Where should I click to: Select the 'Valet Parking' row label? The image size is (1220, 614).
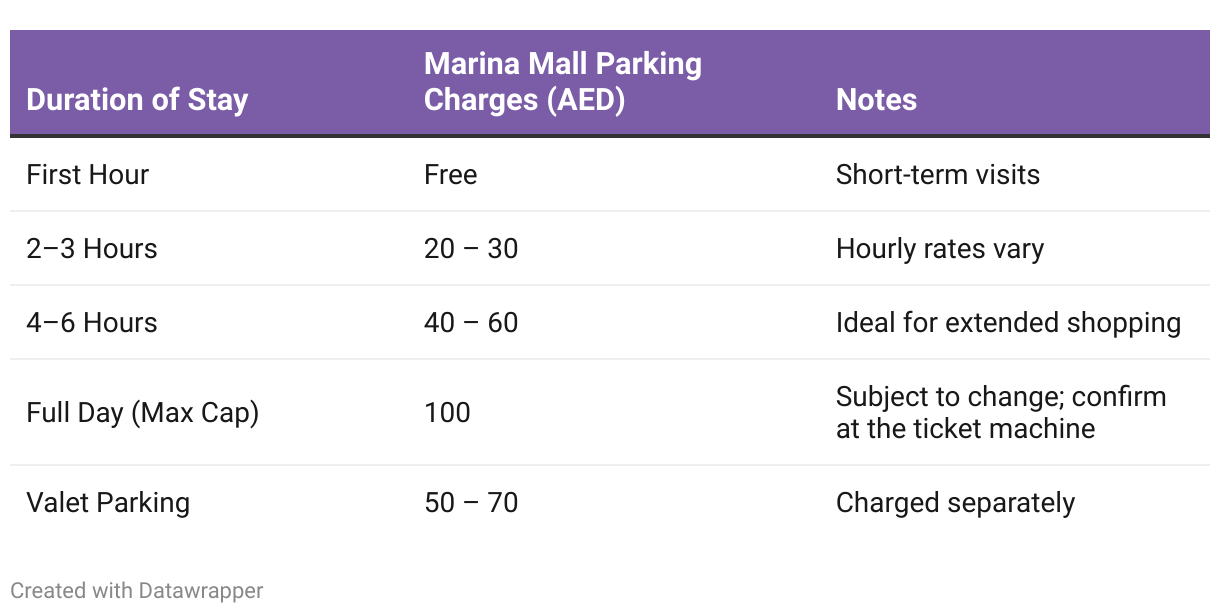coord(108,502)
